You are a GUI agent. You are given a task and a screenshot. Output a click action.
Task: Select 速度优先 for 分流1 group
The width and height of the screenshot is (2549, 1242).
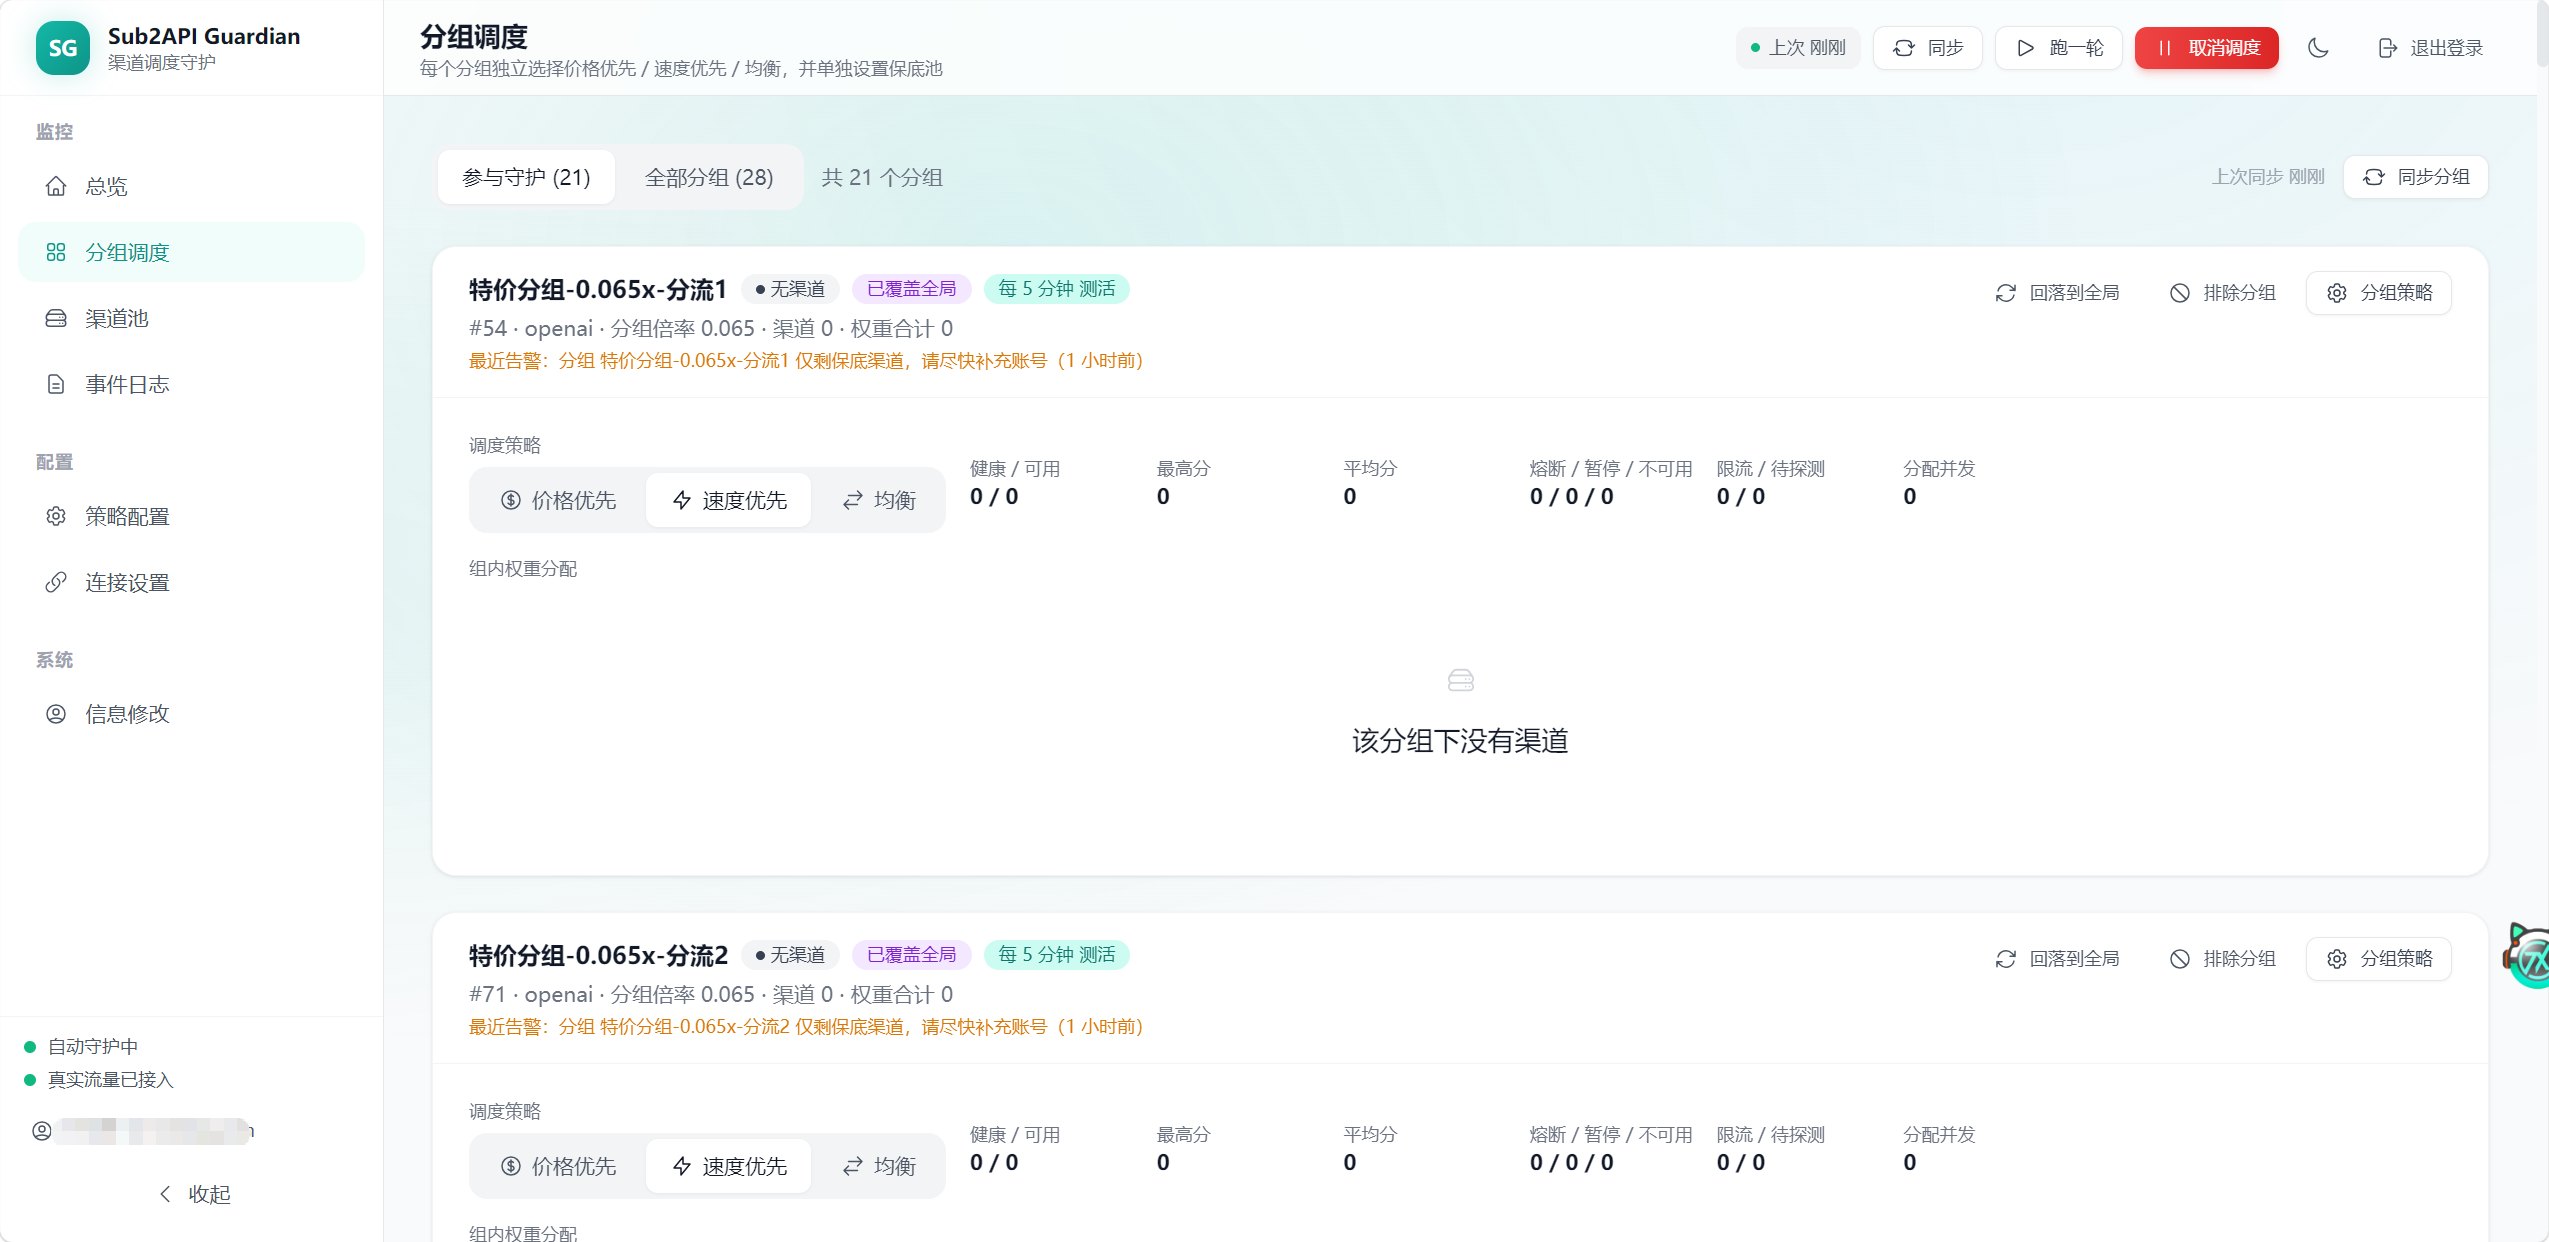(729, 500)
